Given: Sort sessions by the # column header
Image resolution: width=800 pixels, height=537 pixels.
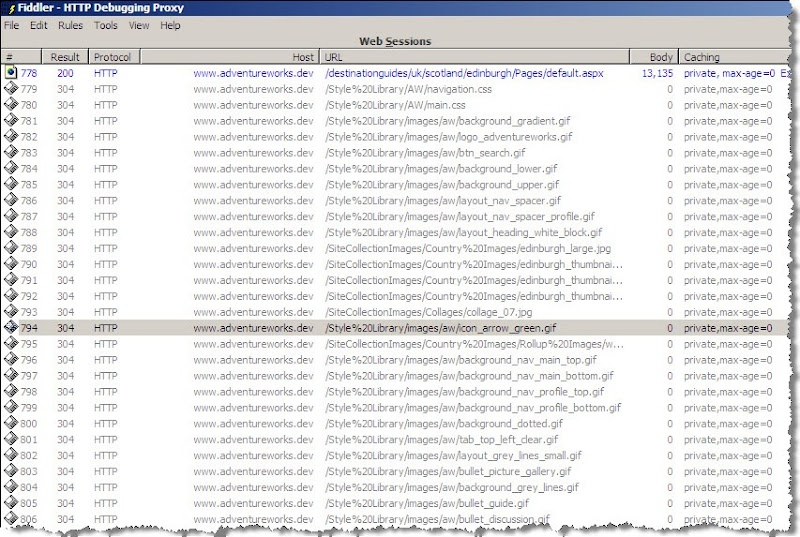Looking at the screenshot, I should (21, 57).
